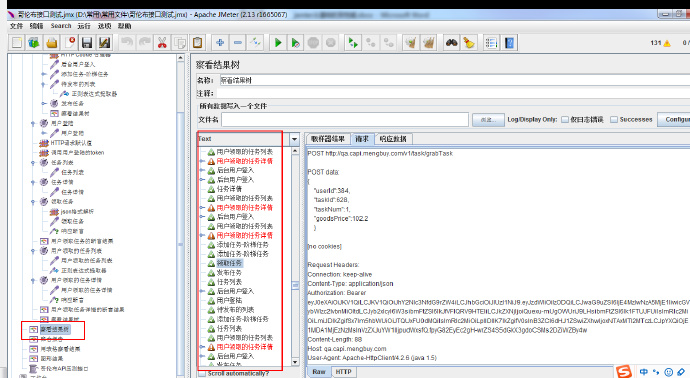Click the Undo arrow icon
690x378 pixels.
click(127, 43)
